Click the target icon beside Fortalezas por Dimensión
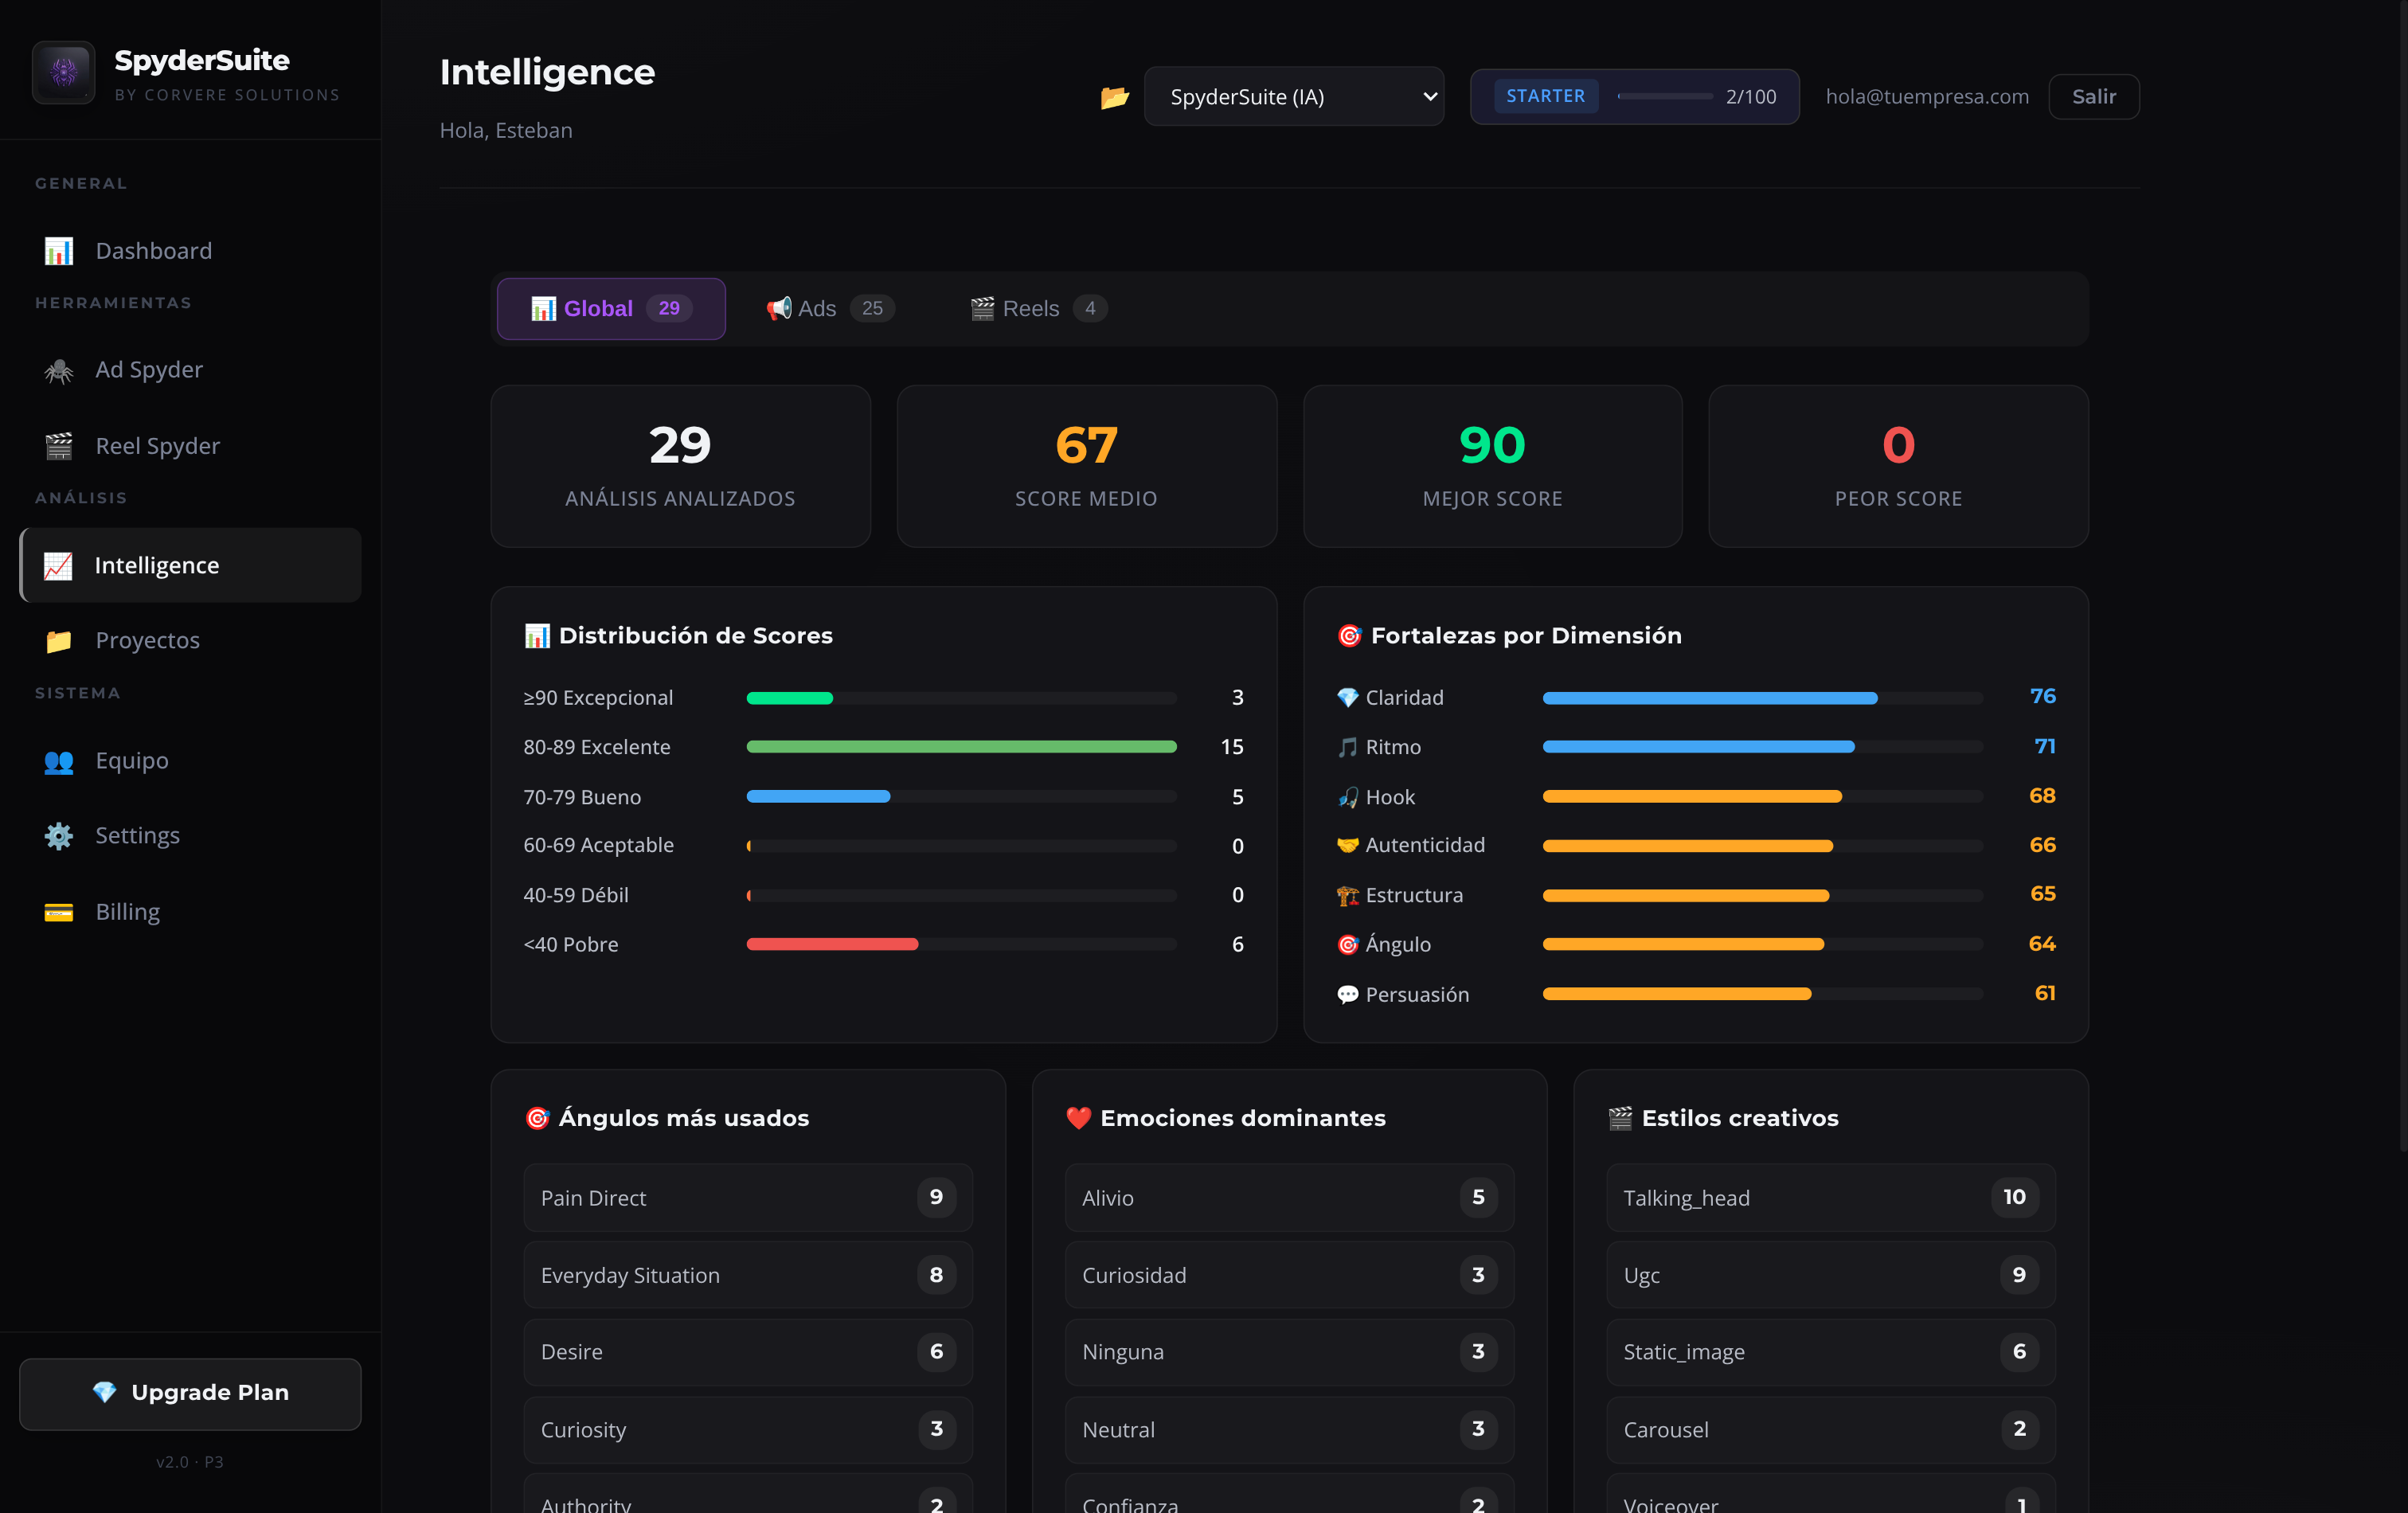The height and width of the screenshot is (1513, 2408). point(1350,636)
